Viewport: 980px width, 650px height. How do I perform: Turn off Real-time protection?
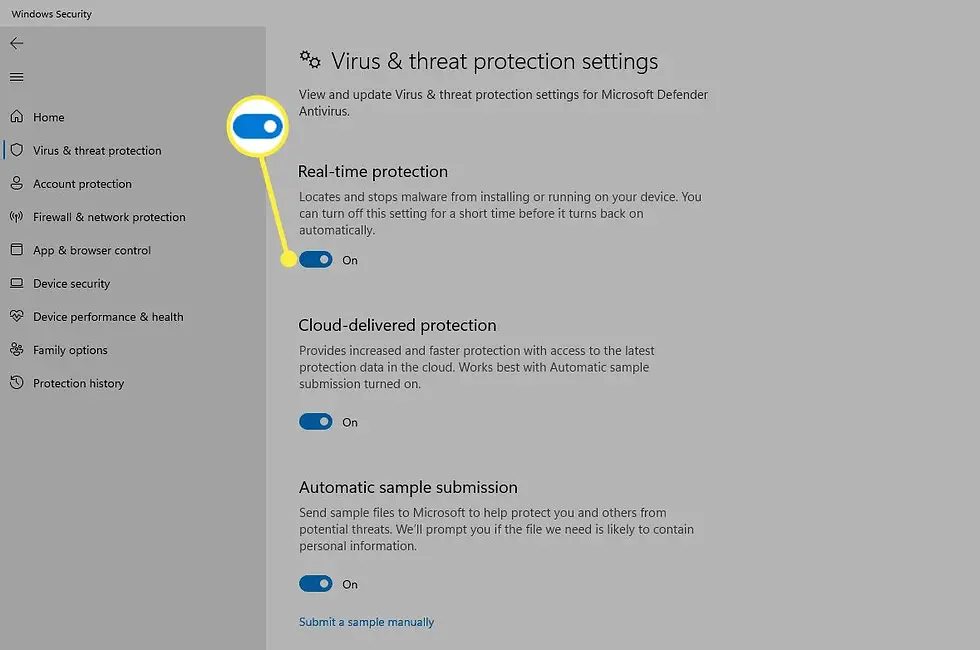tap(315, 259)
